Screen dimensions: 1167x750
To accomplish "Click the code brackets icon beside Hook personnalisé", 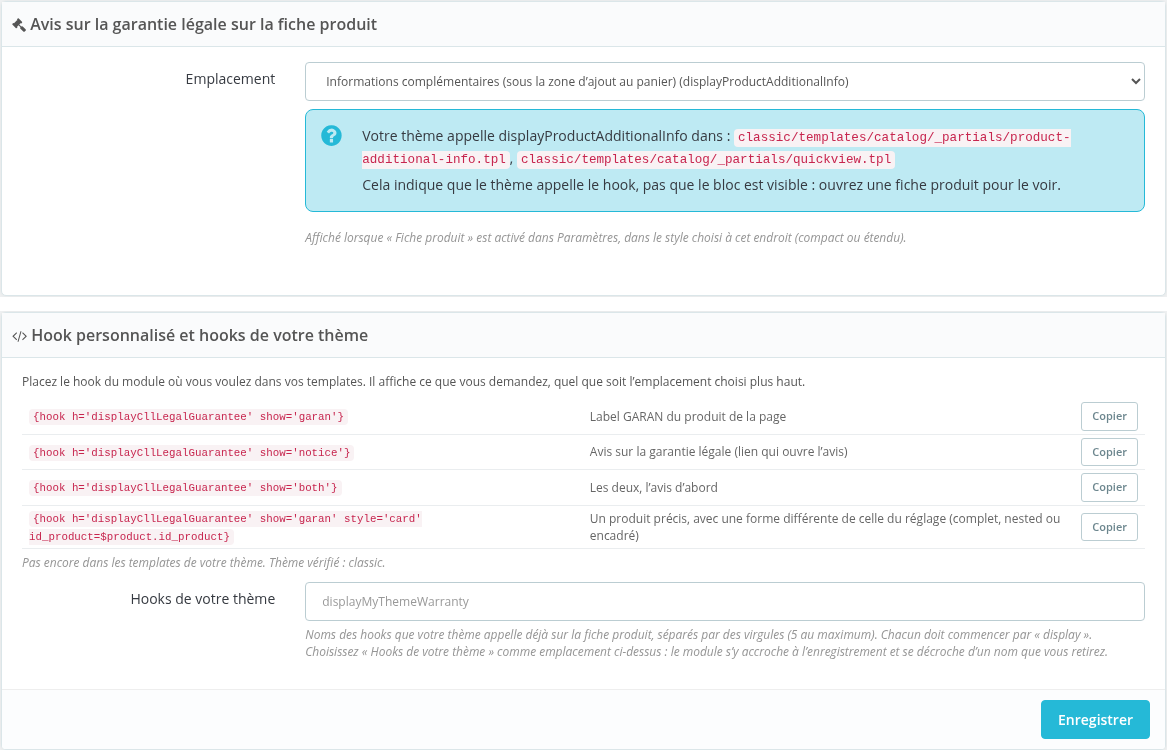I will click(x=19, y=336).
